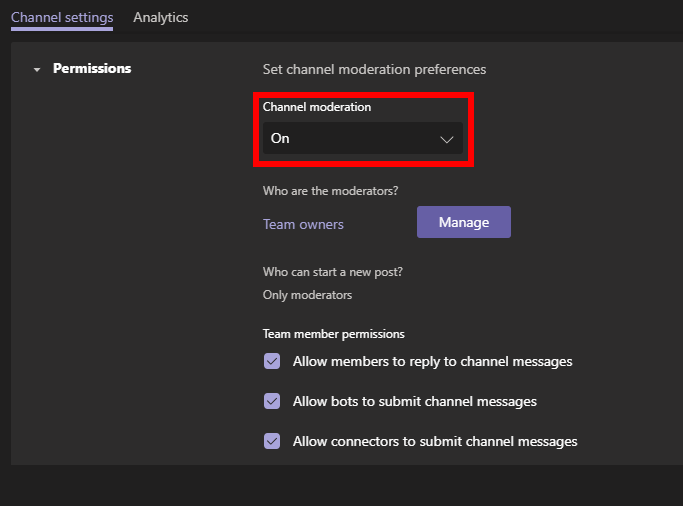Click the 'Team member permissions' heading
The image size is (683, 506).
334,334
